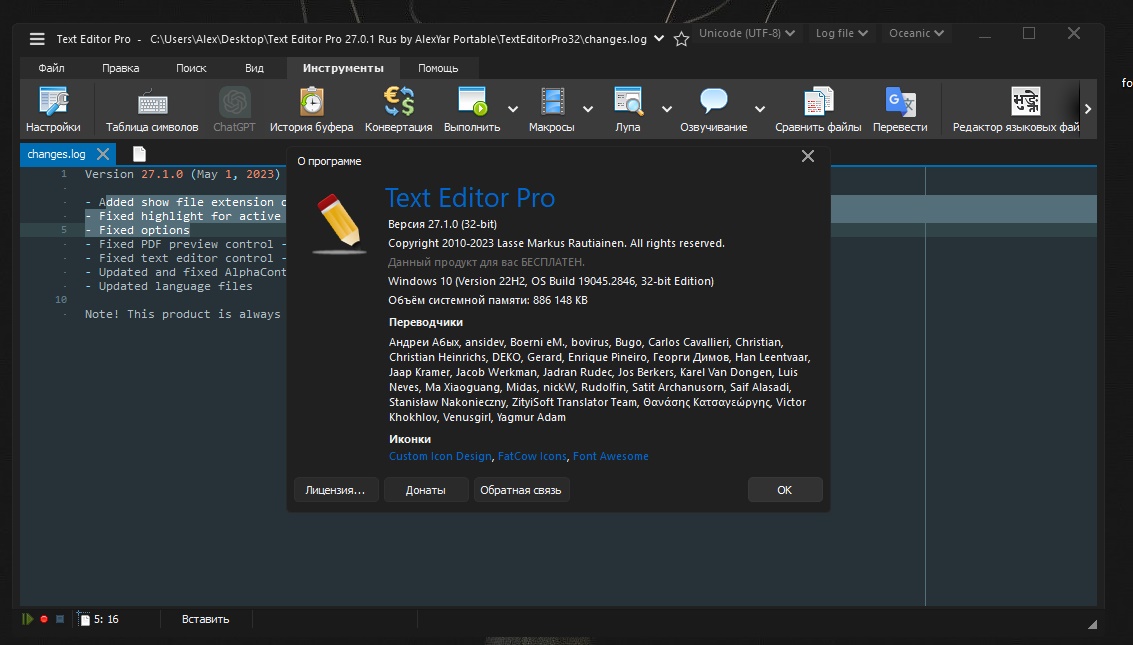Open the Правка menu tab

(x=121, y=68)
